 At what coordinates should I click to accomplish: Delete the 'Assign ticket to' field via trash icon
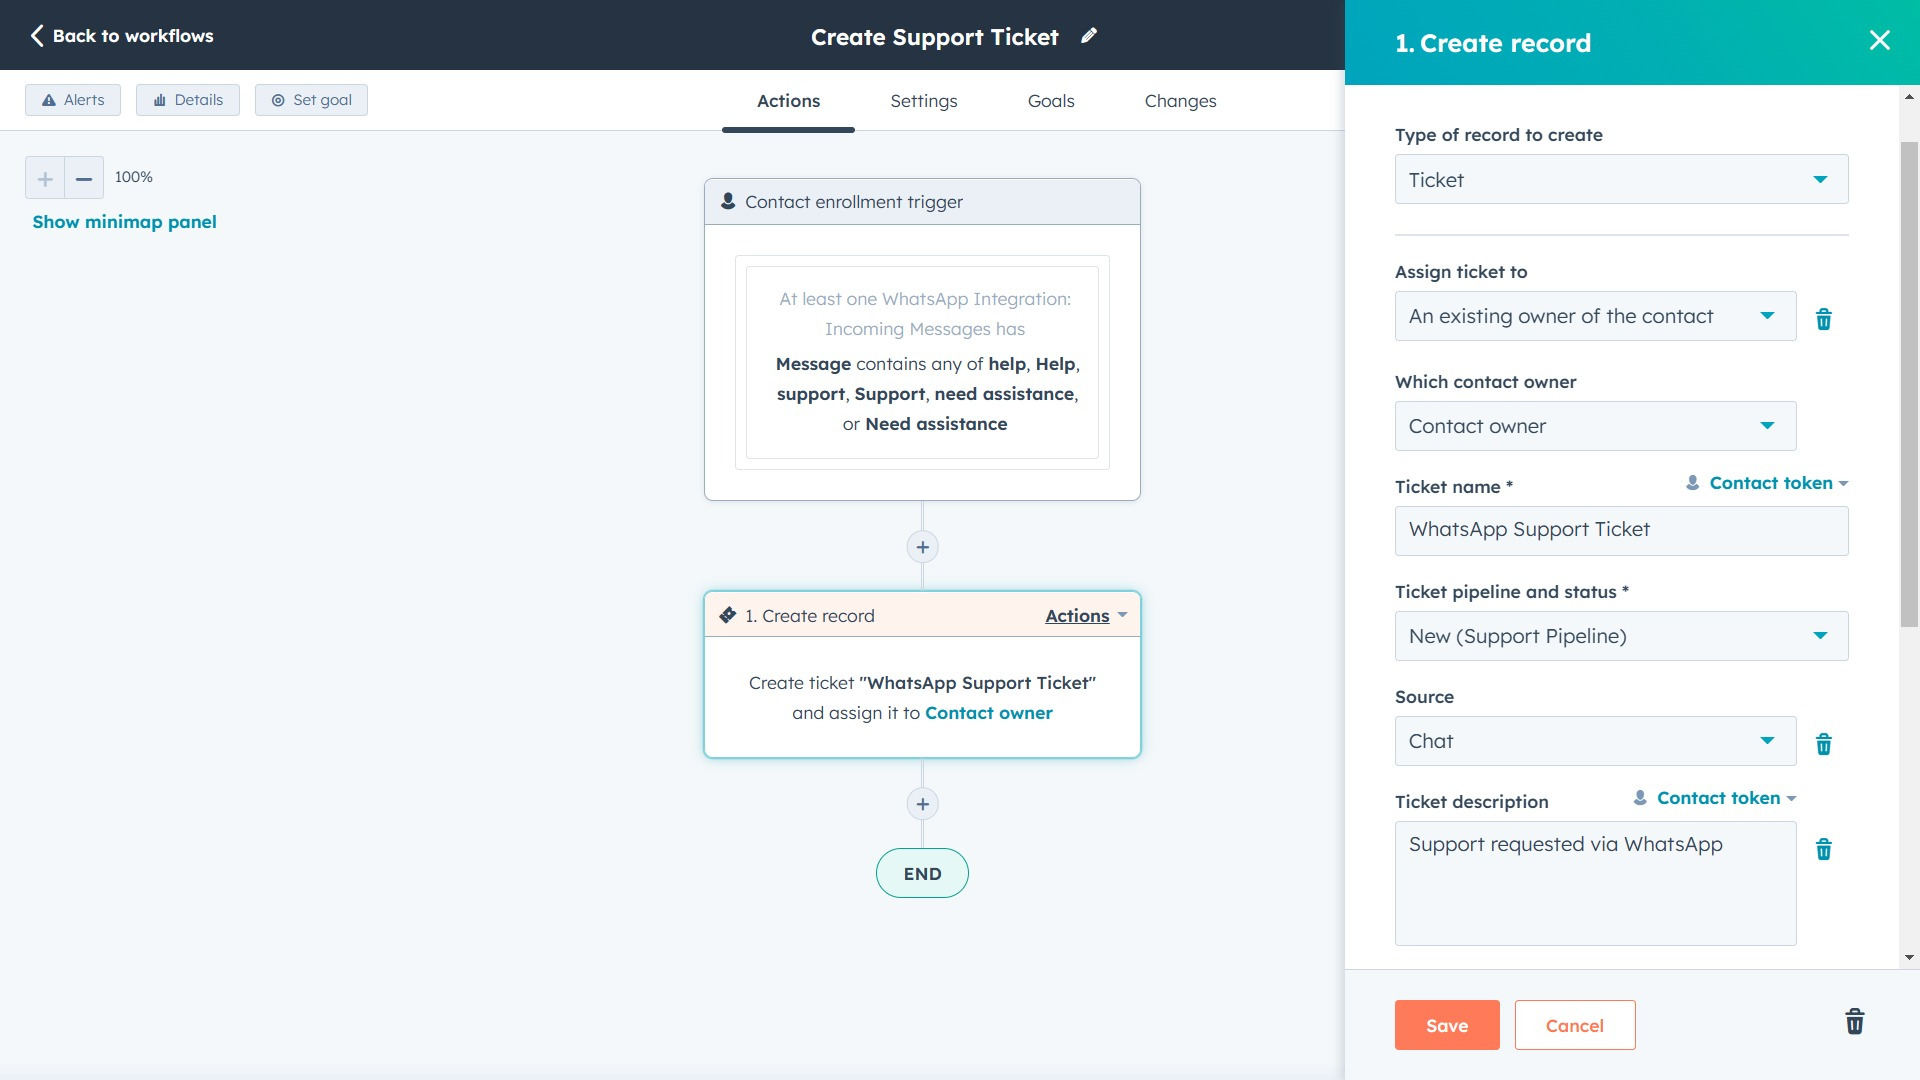tap(1825, 318)
